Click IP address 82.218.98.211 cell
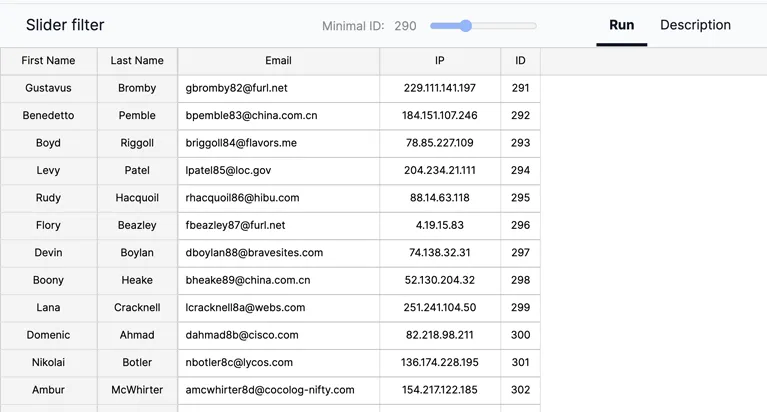 (x=440, y=335)
